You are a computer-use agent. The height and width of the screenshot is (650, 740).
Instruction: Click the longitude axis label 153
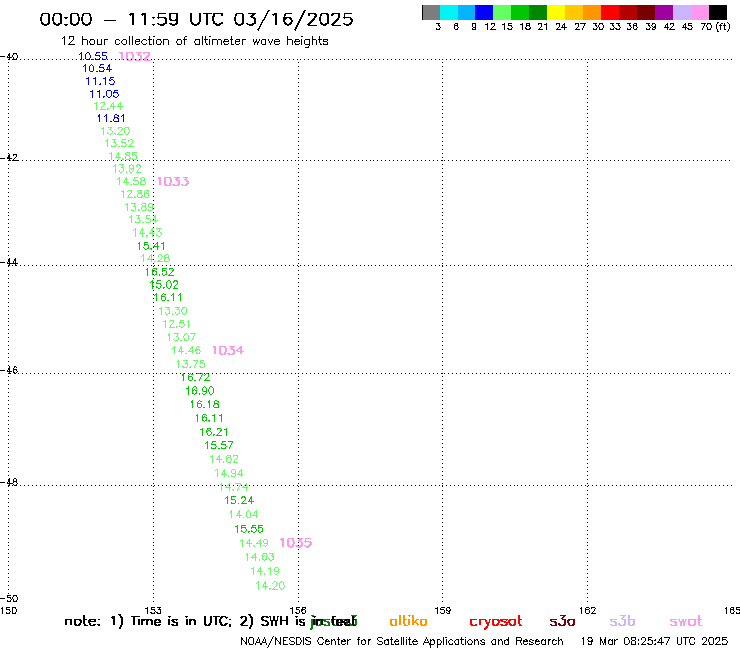pos(153,610)
